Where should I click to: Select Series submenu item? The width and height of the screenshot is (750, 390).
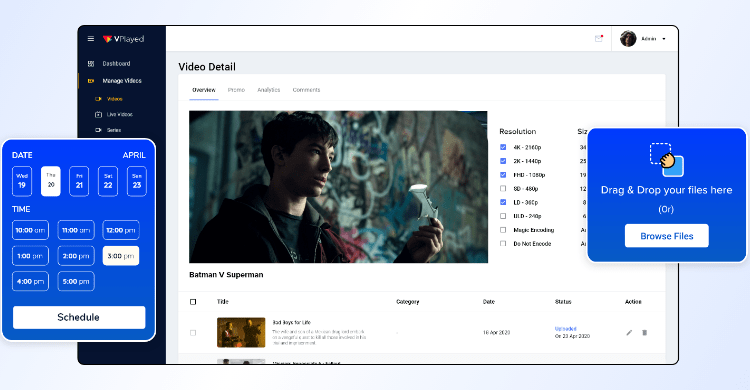point(114,130)
